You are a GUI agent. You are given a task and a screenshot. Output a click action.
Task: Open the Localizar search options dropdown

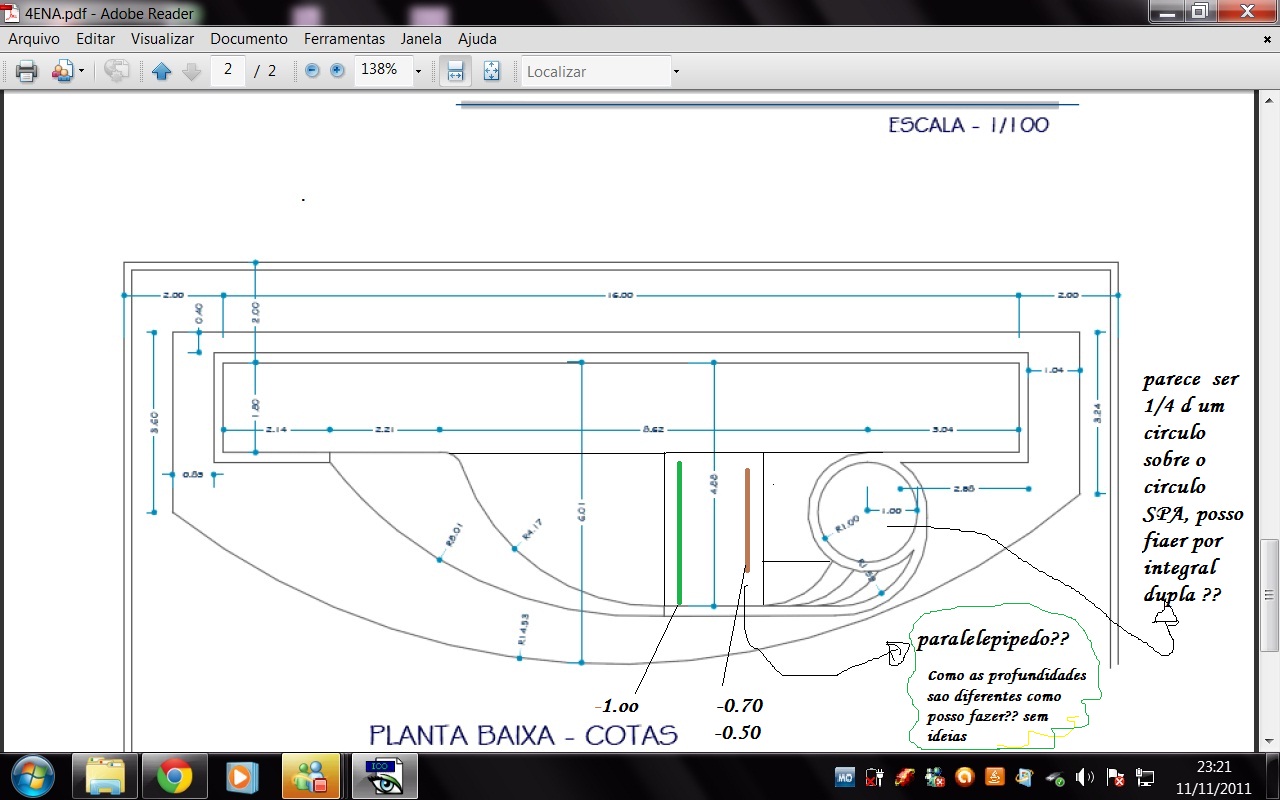[x=676, y=71]
